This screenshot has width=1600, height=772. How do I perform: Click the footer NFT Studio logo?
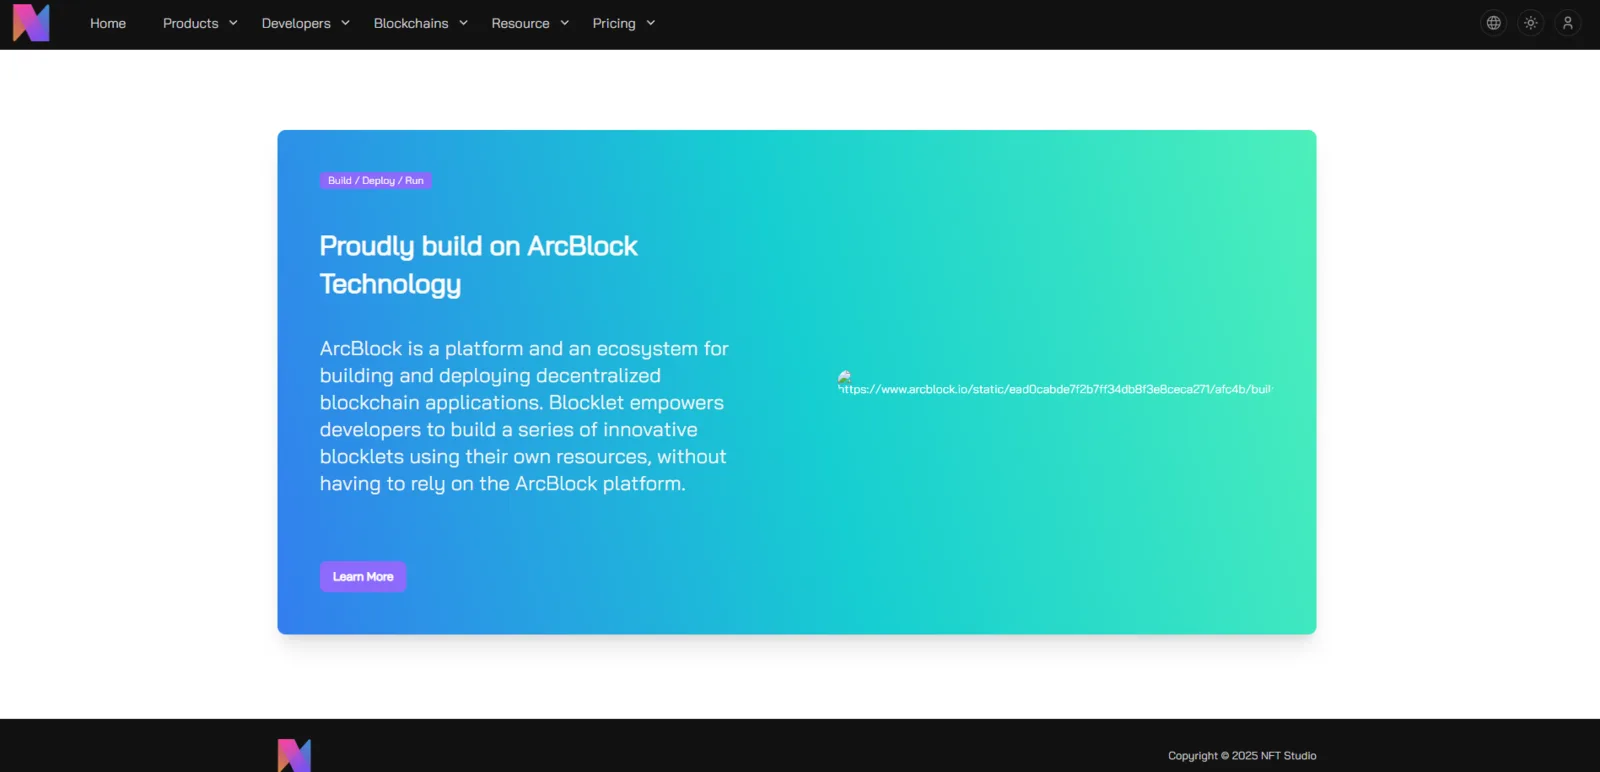click(x=294, y=755)
